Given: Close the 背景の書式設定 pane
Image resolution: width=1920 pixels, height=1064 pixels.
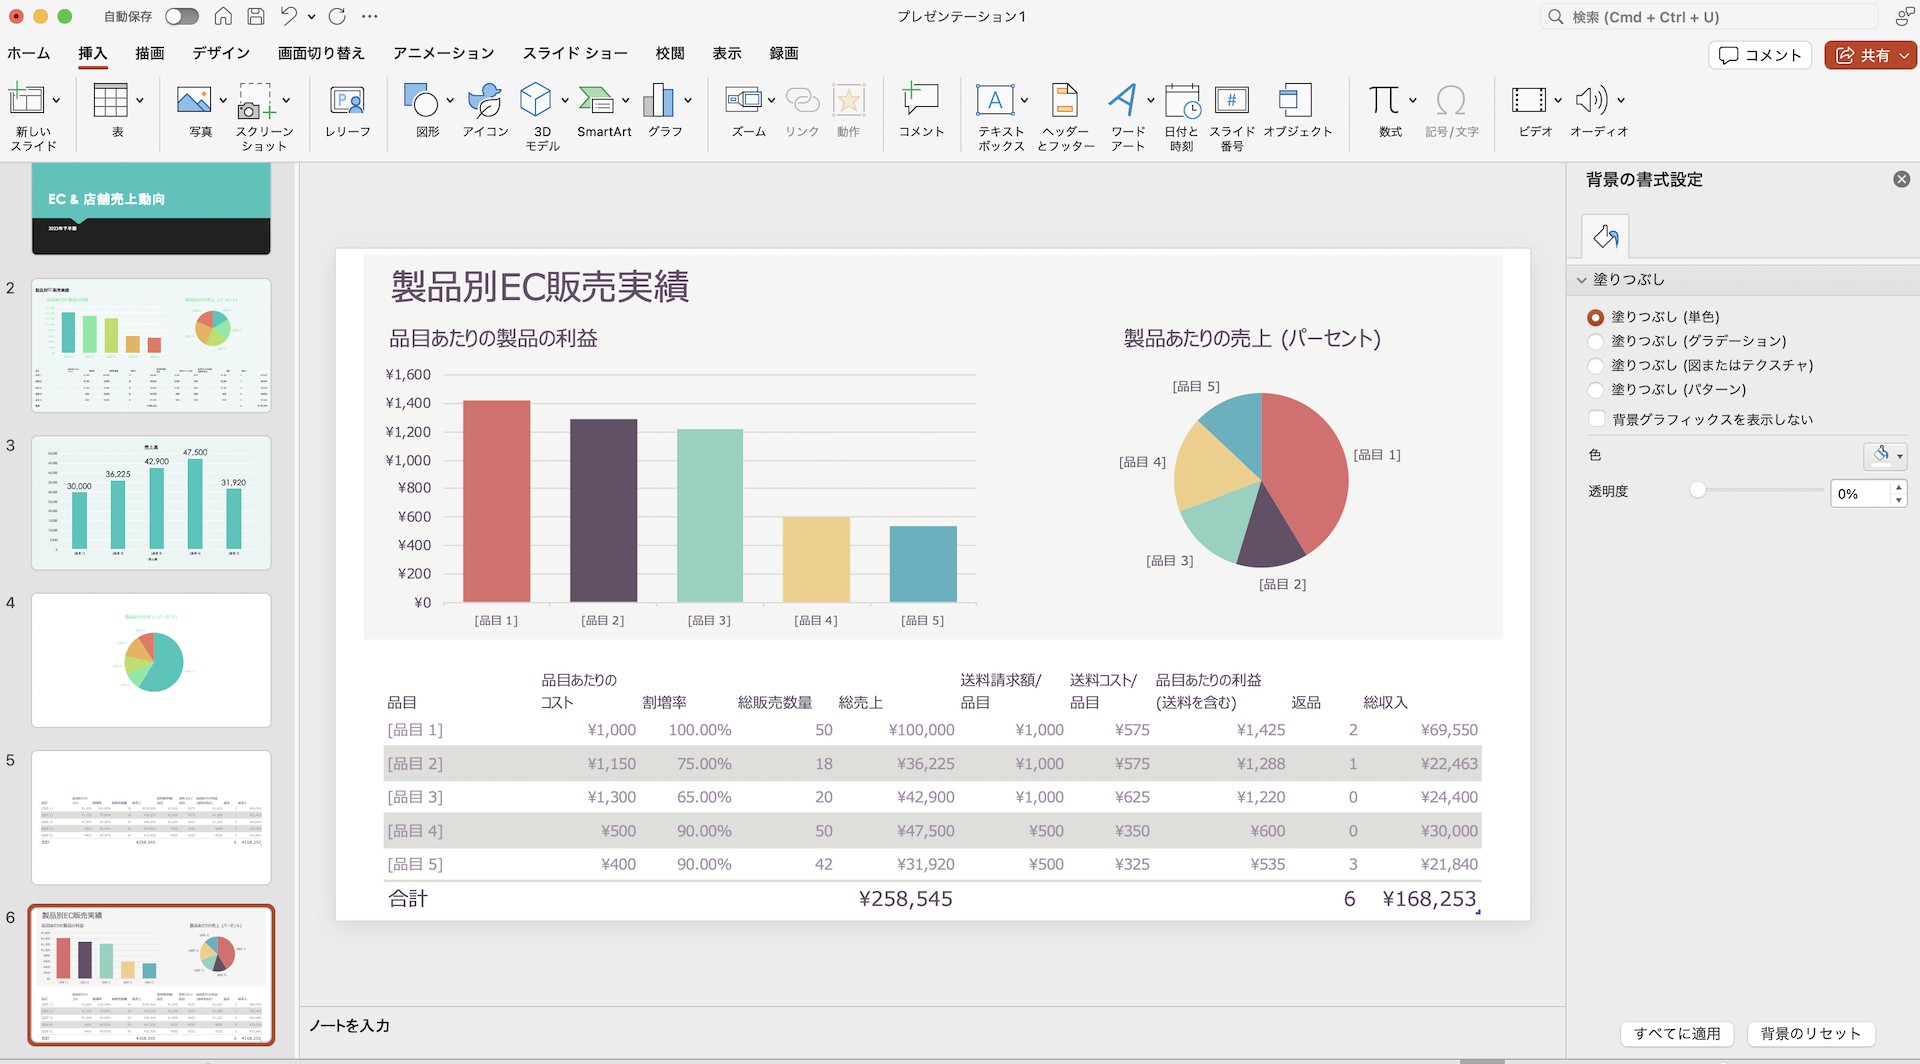Looking at the screenshot, I should pos(1902,179).
